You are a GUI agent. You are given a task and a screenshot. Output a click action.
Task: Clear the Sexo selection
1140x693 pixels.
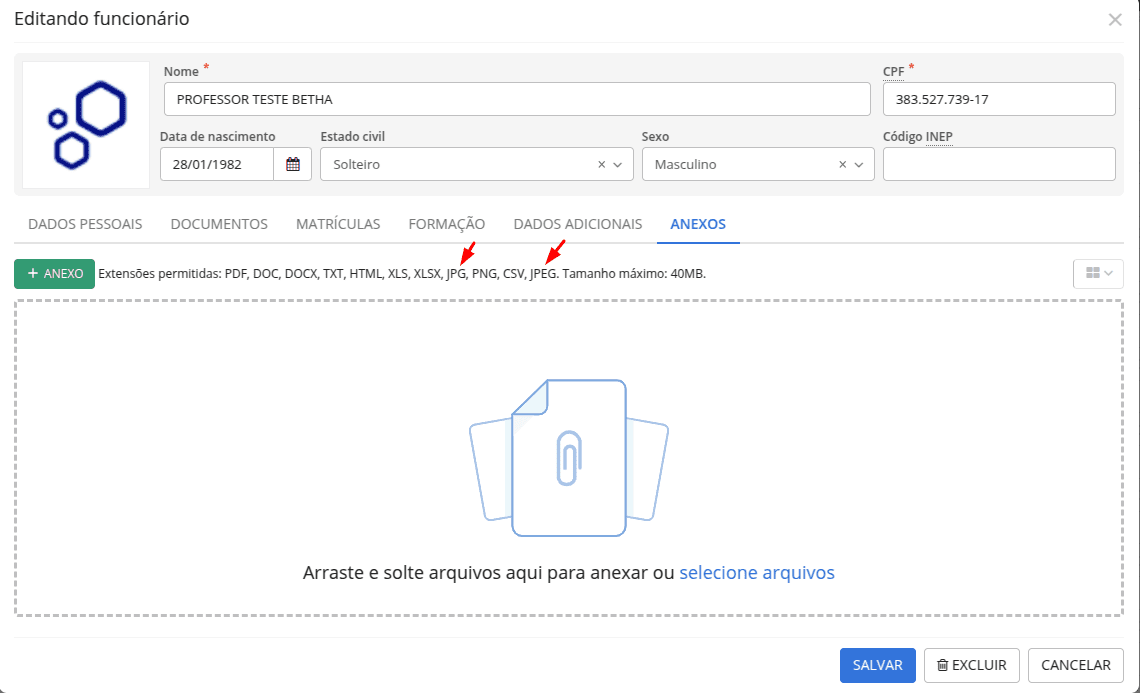pyautogui.click(x=843, y=164)
